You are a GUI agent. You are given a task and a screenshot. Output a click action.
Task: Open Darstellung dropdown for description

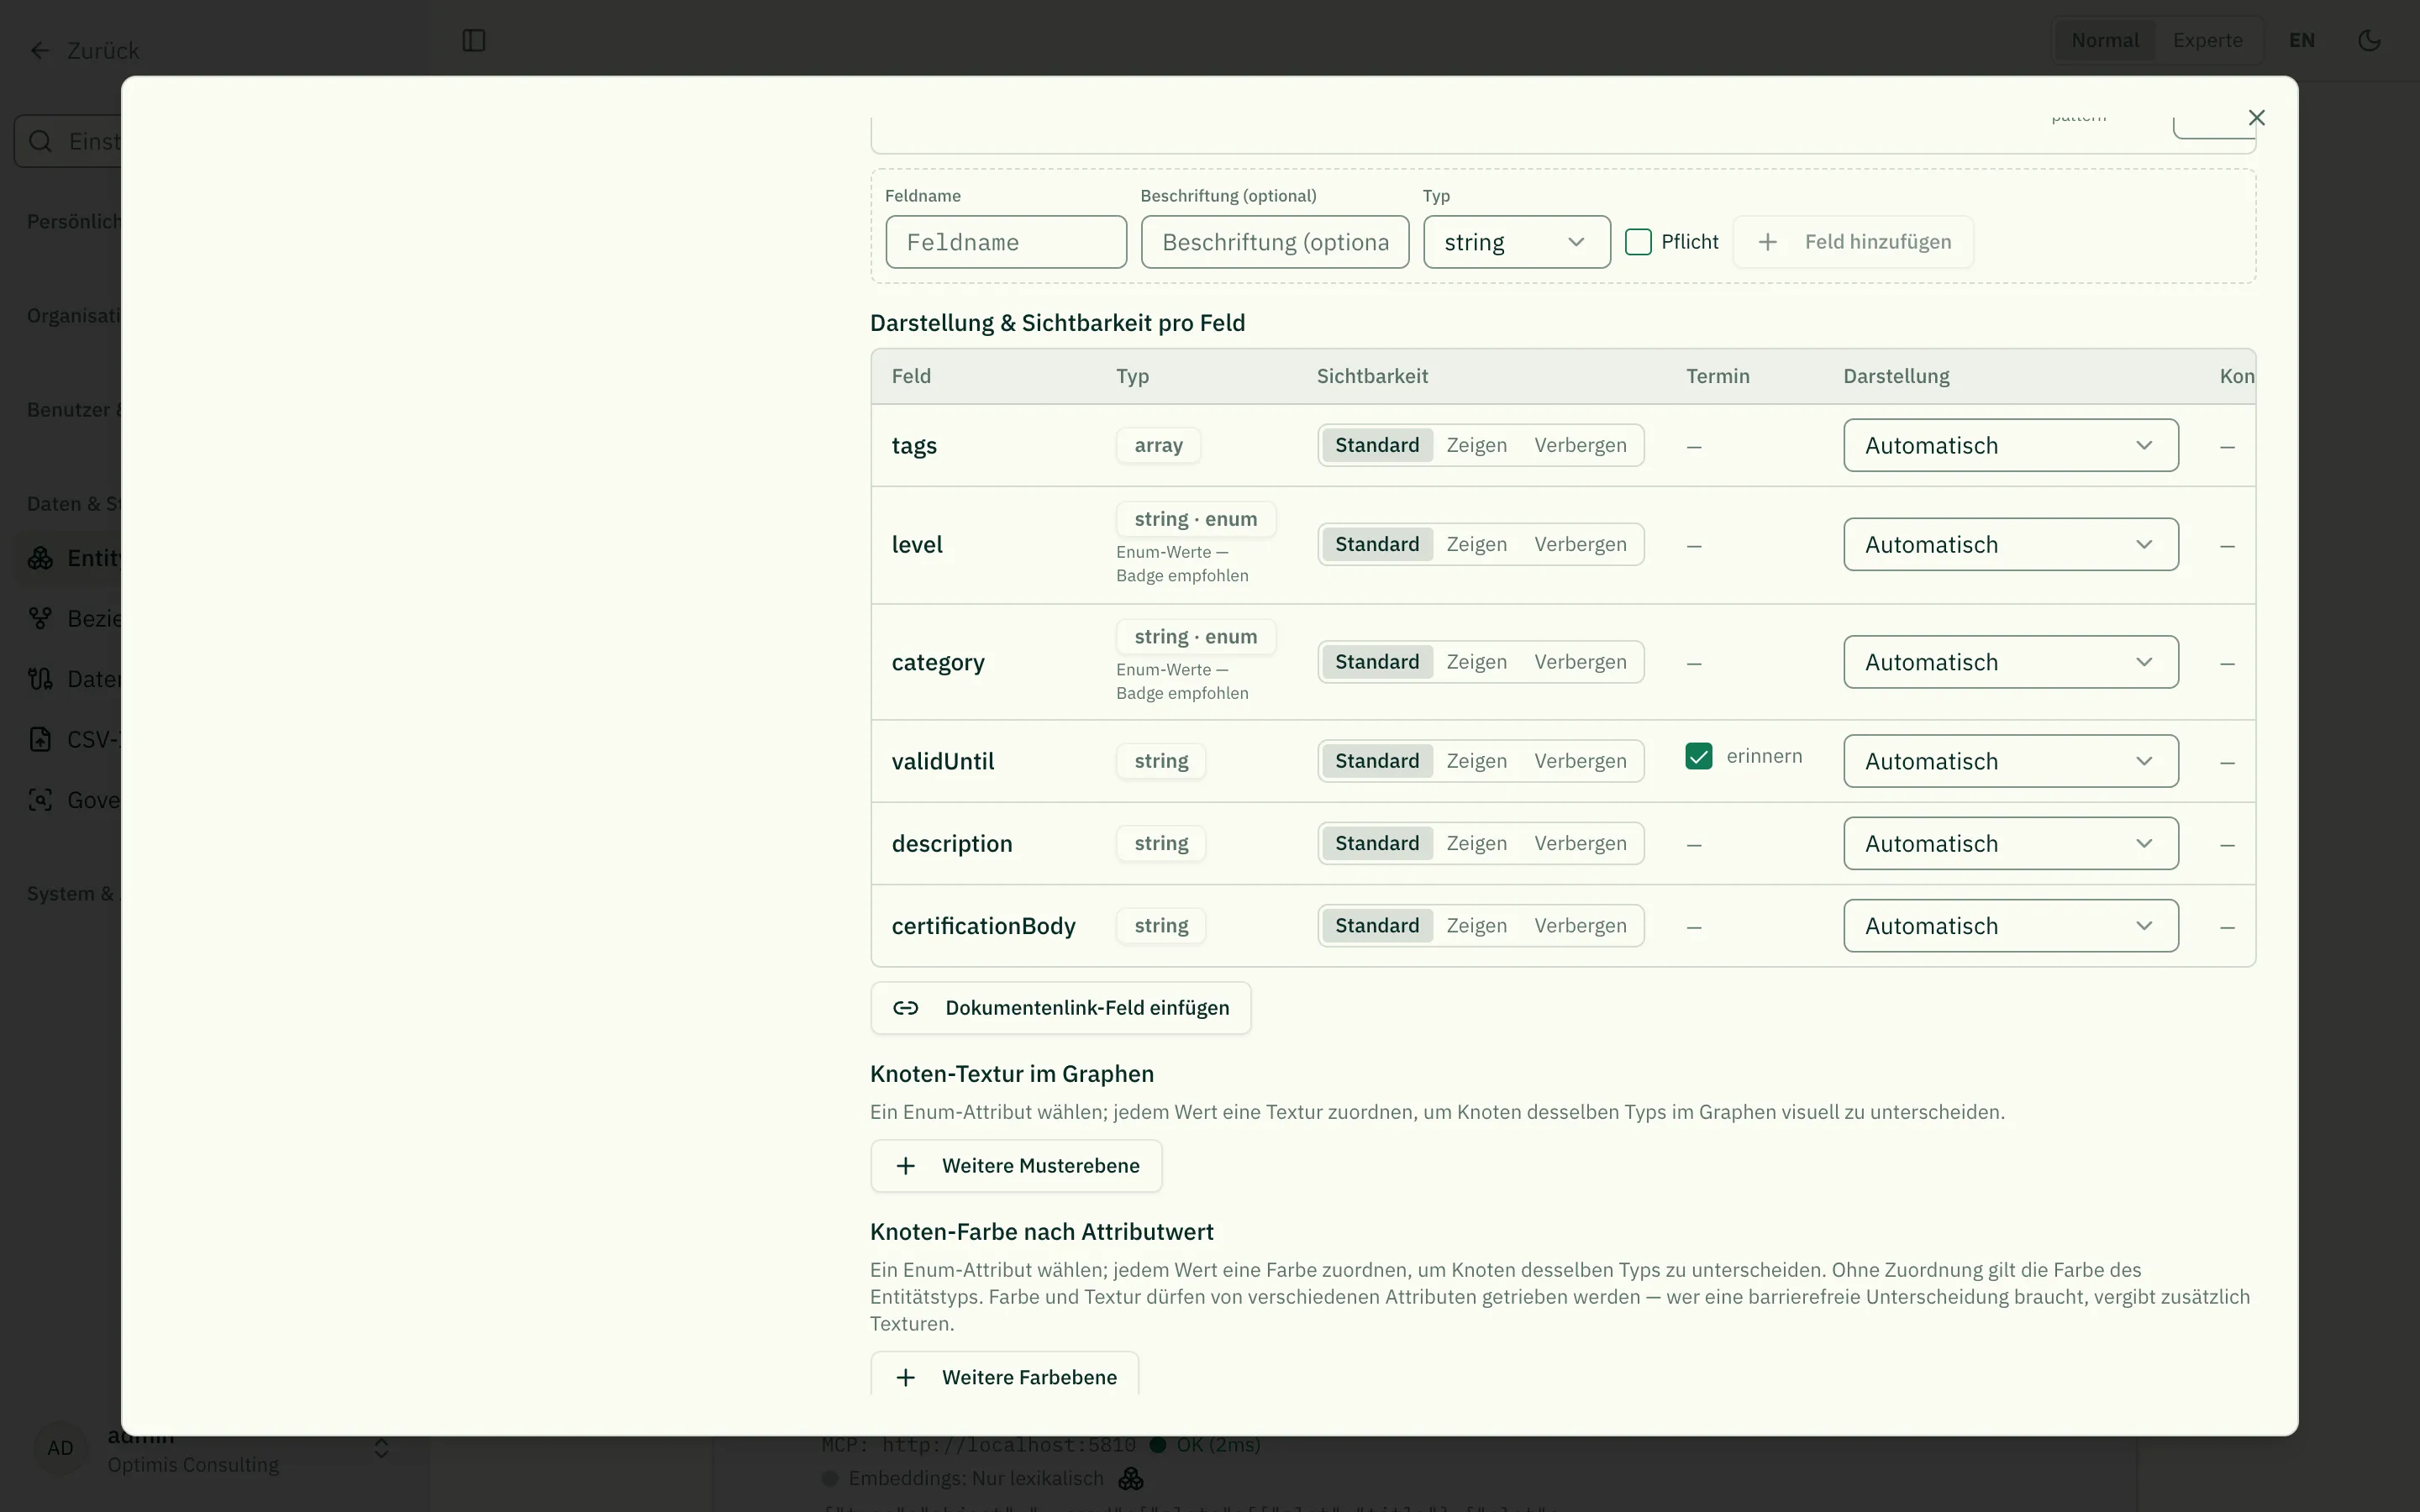click(x=2010, y=843)
